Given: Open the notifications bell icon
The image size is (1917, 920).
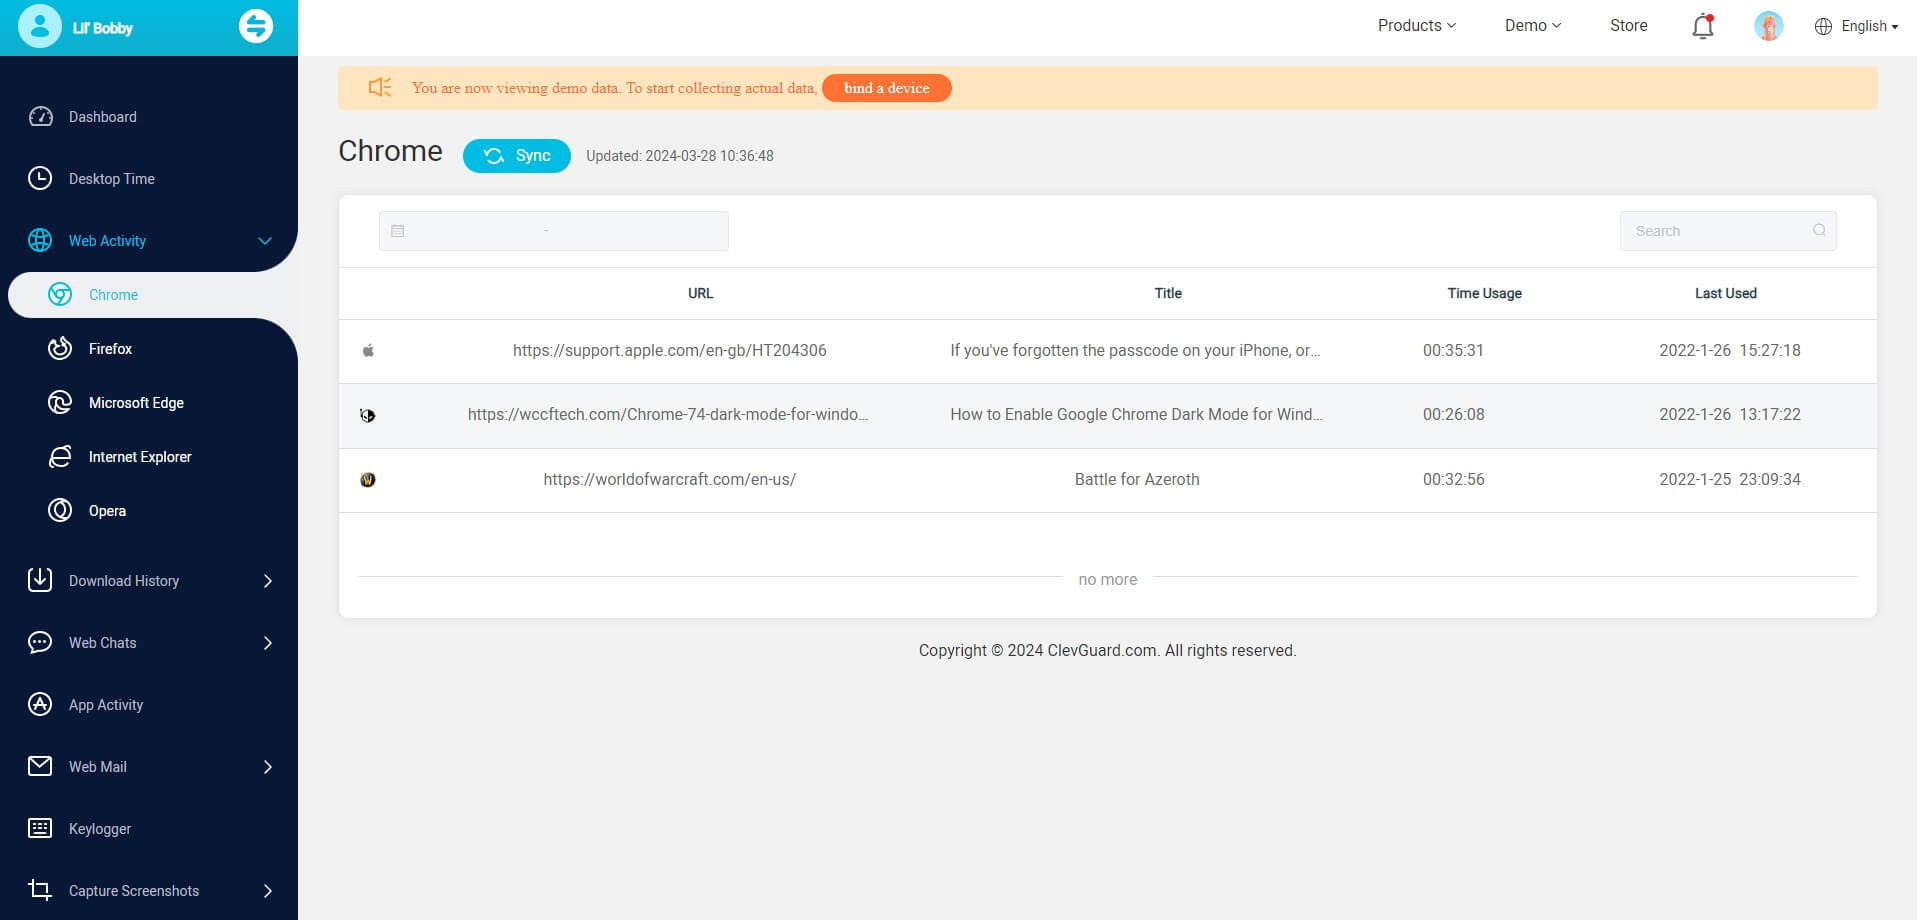Looking at the screenshot, I should 1703,26.
